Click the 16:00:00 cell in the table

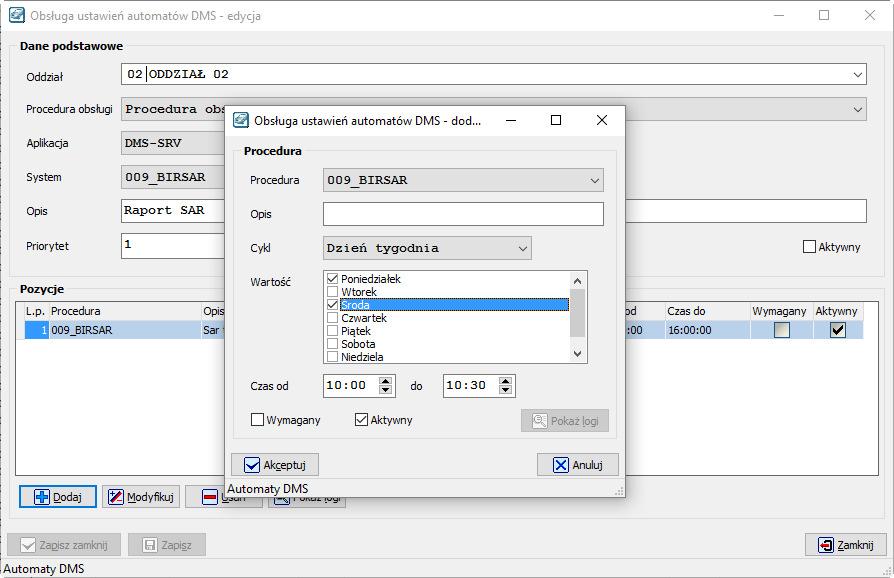[x=707, y=330]
